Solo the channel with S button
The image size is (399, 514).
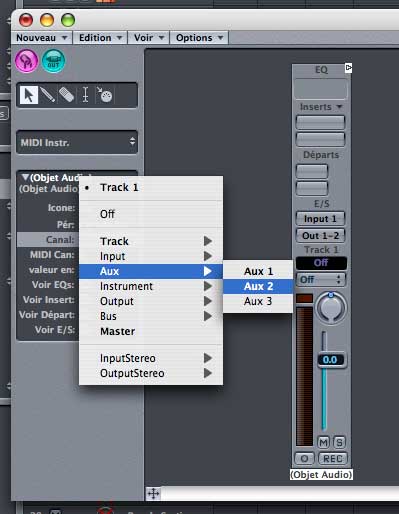point(339,442)
